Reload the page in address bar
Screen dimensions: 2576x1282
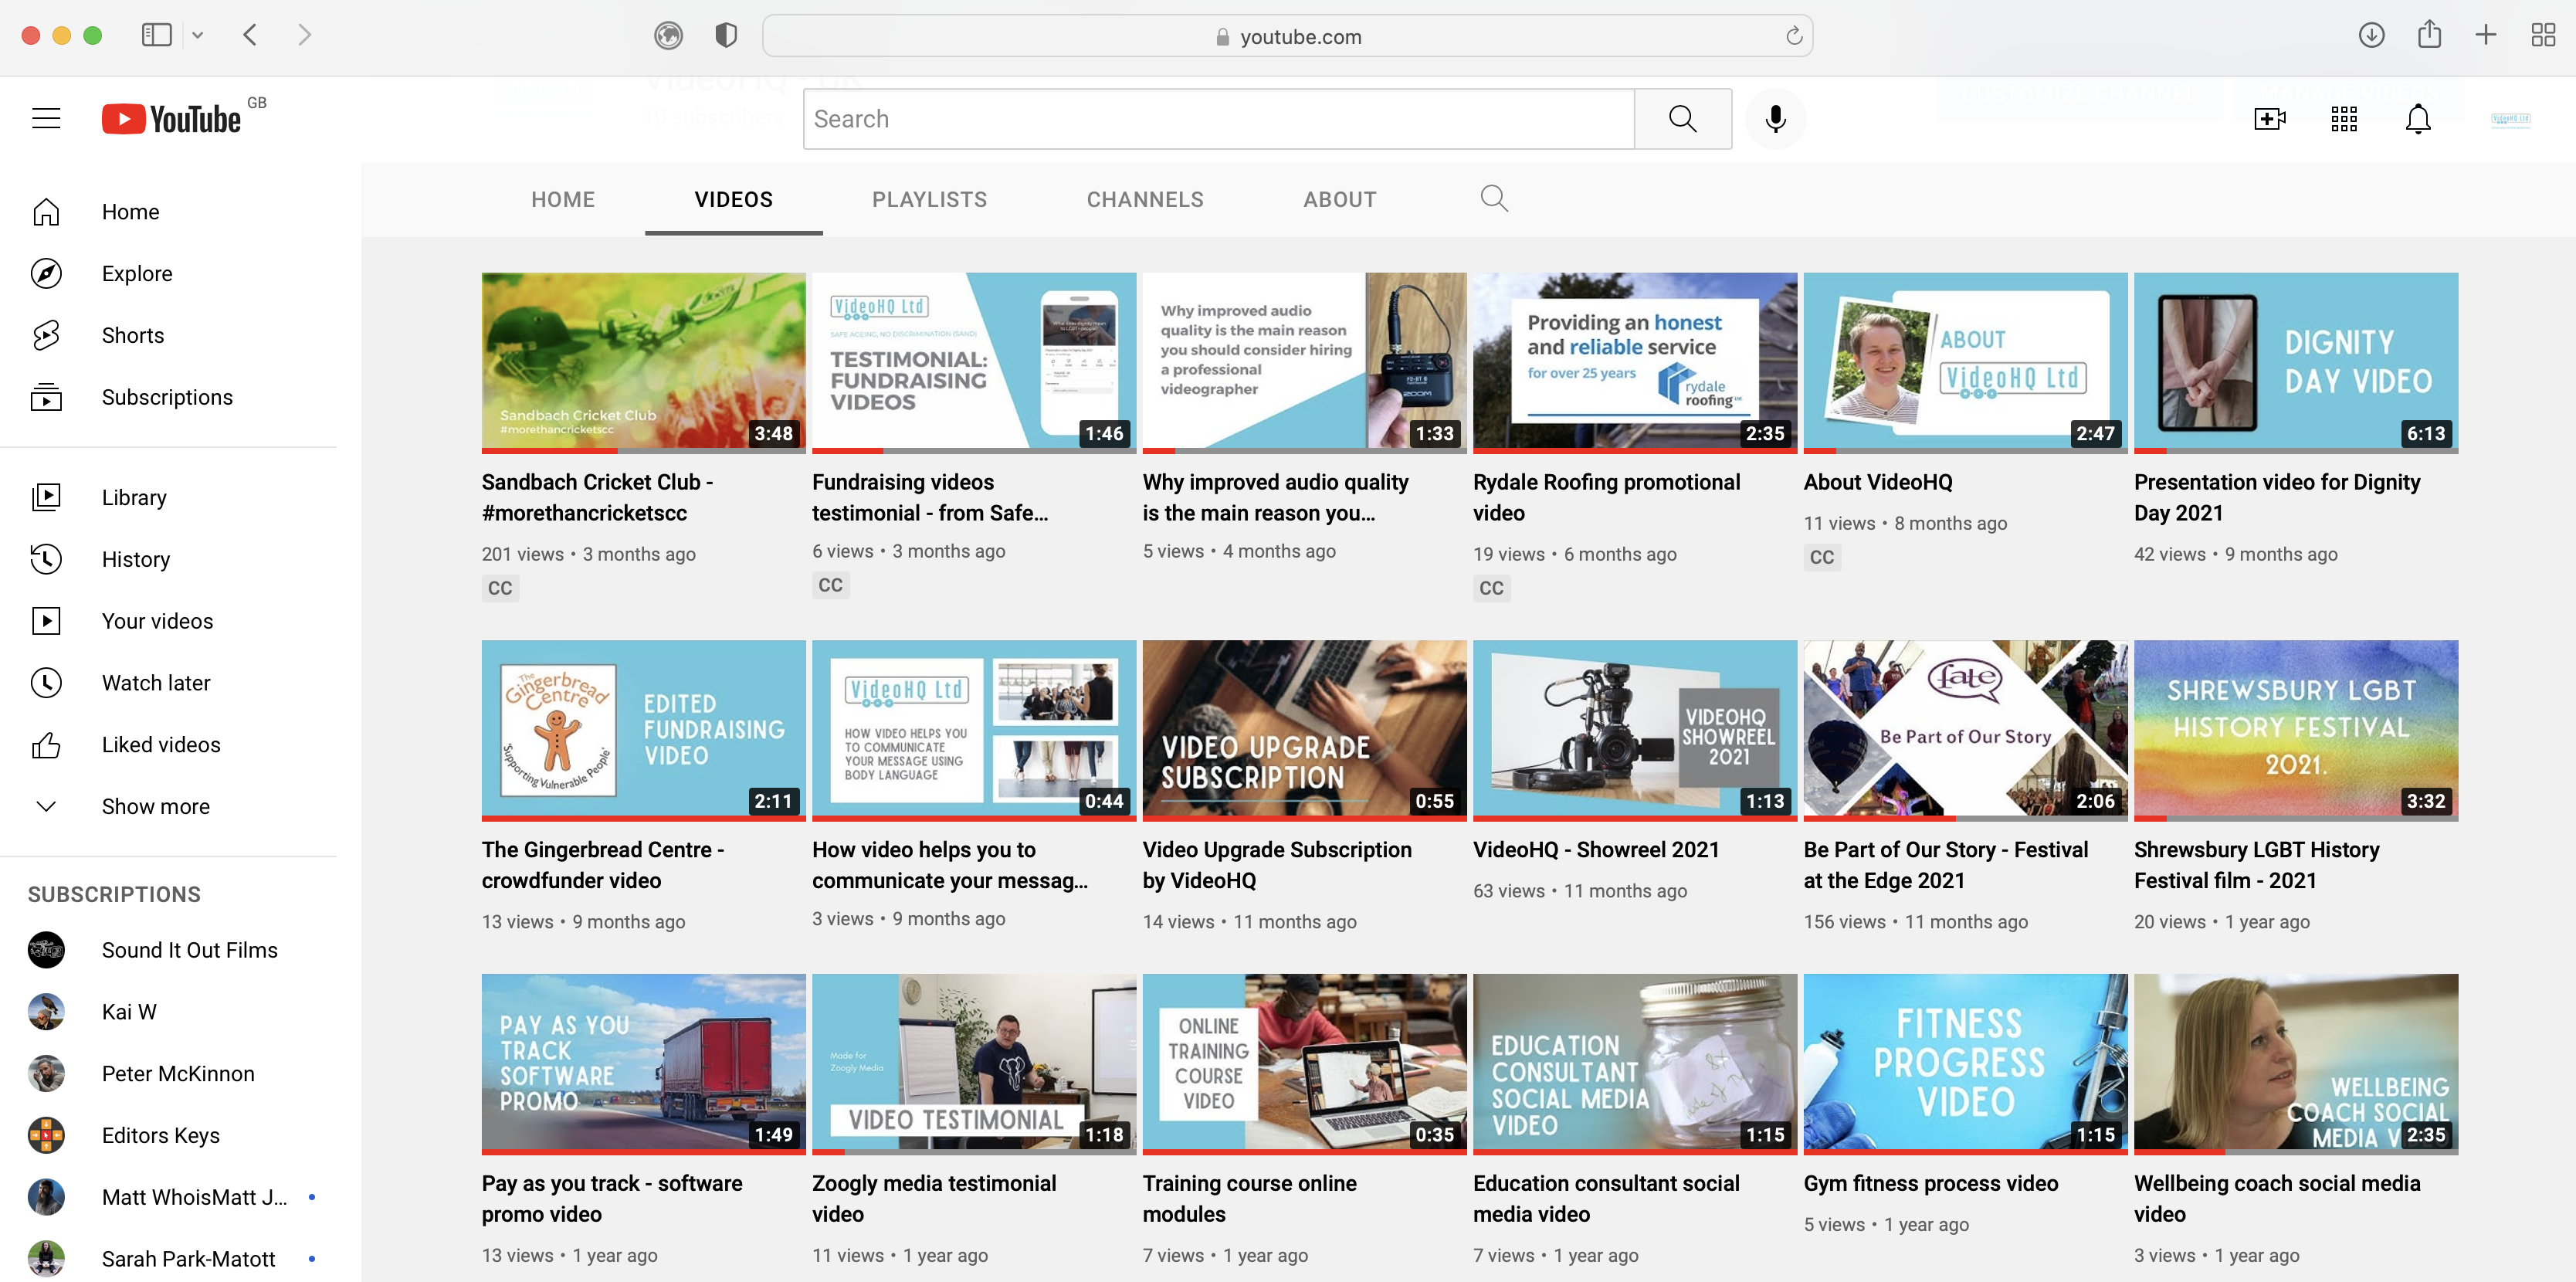1794,36
